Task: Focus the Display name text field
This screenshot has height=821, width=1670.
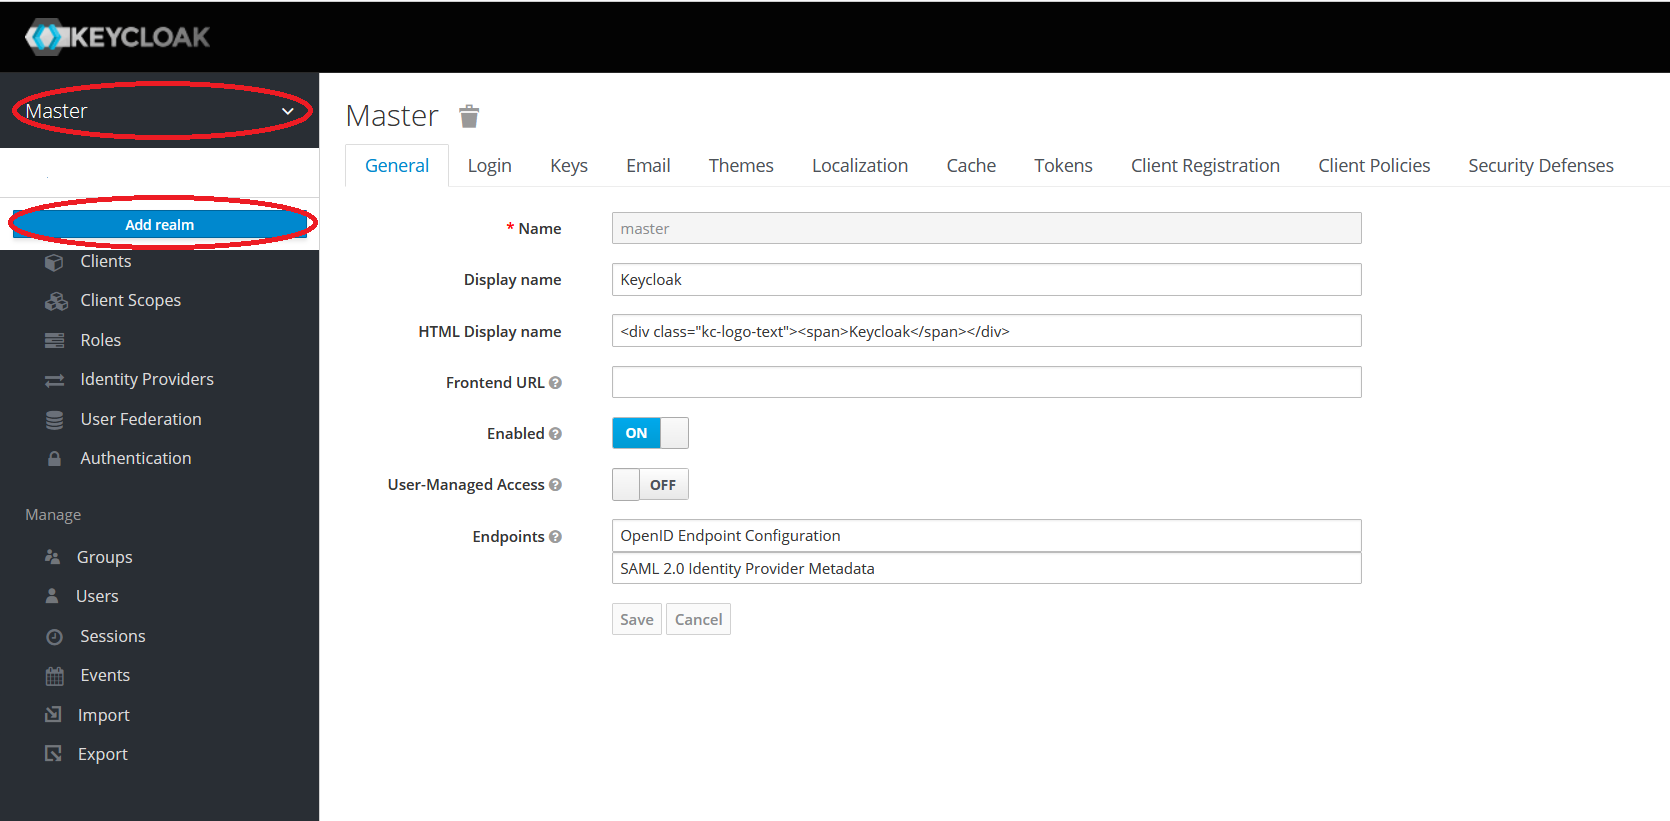Action: (x=986, y=280)
